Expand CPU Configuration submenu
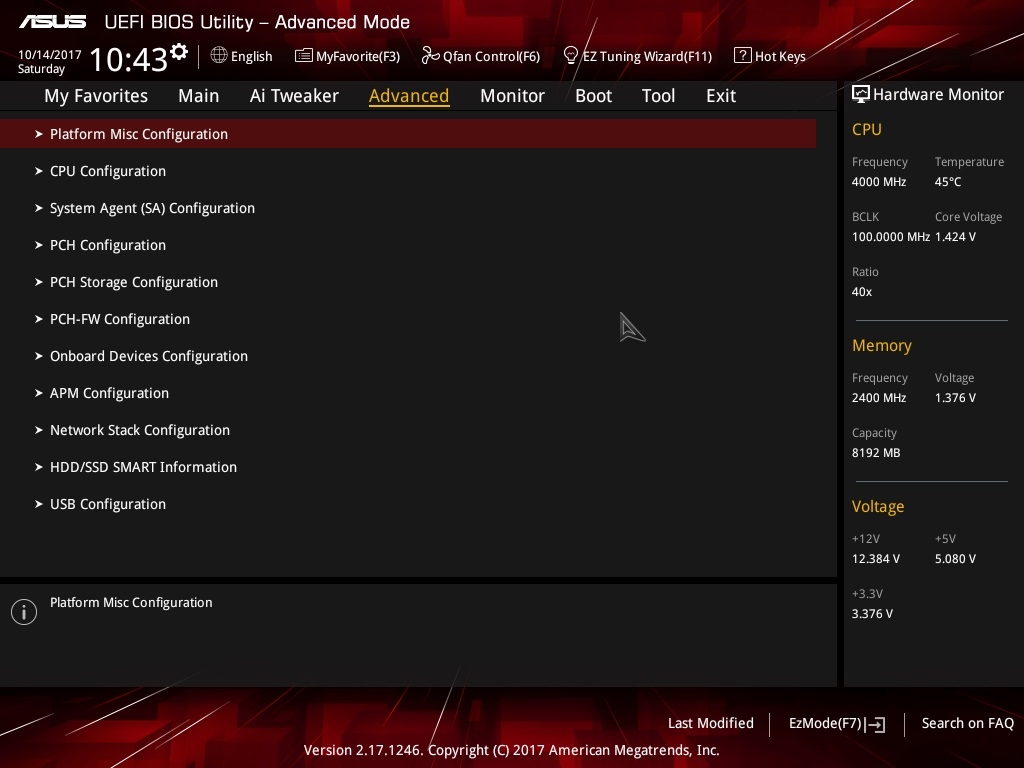The image size is (1024, 768). [x=408, y=171]
